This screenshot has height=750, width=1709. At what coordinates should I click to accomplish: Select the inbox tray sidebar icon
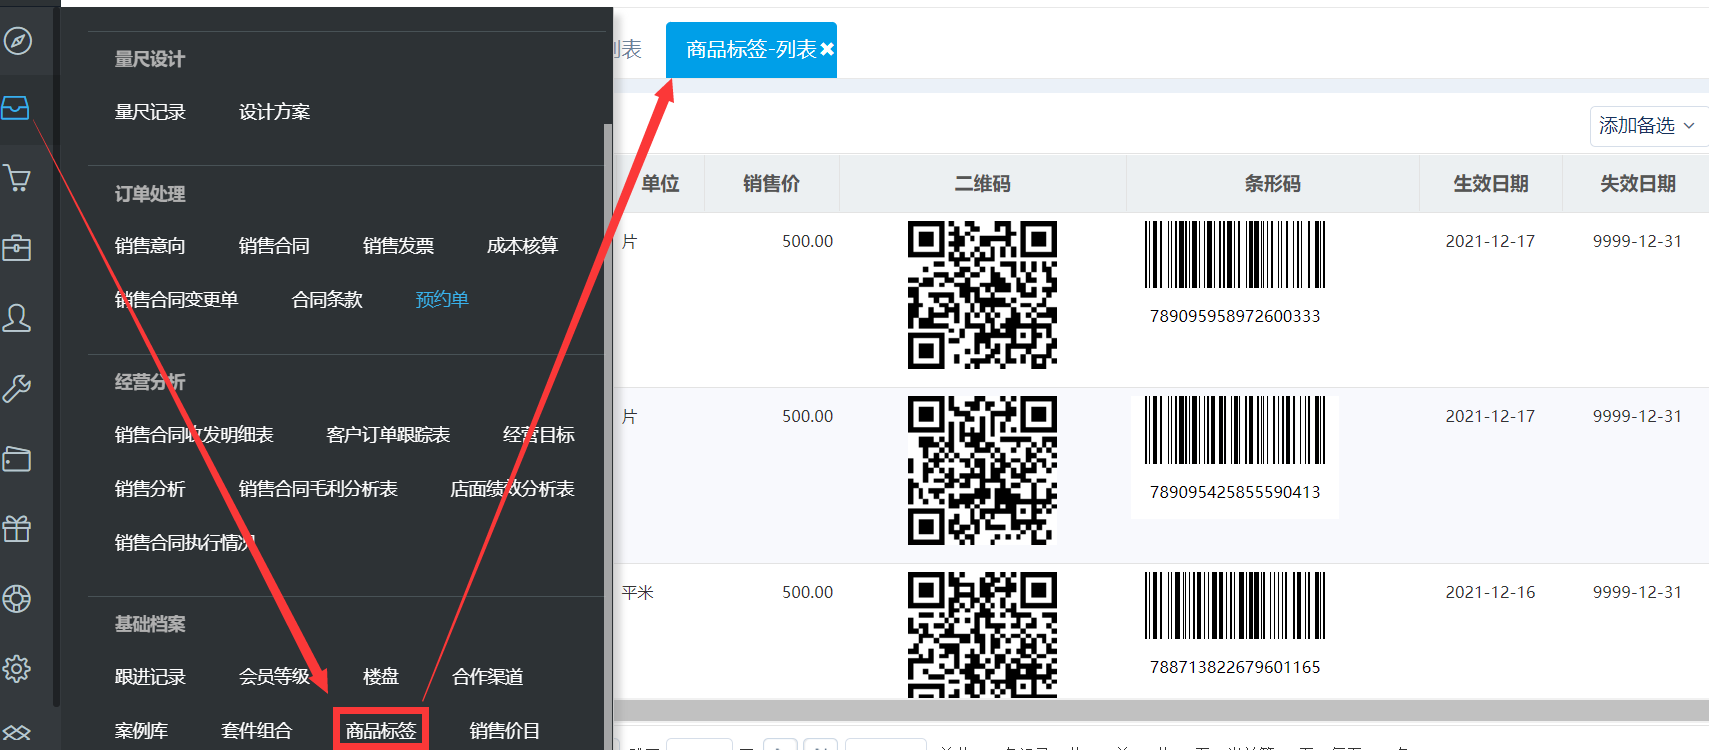16,108
